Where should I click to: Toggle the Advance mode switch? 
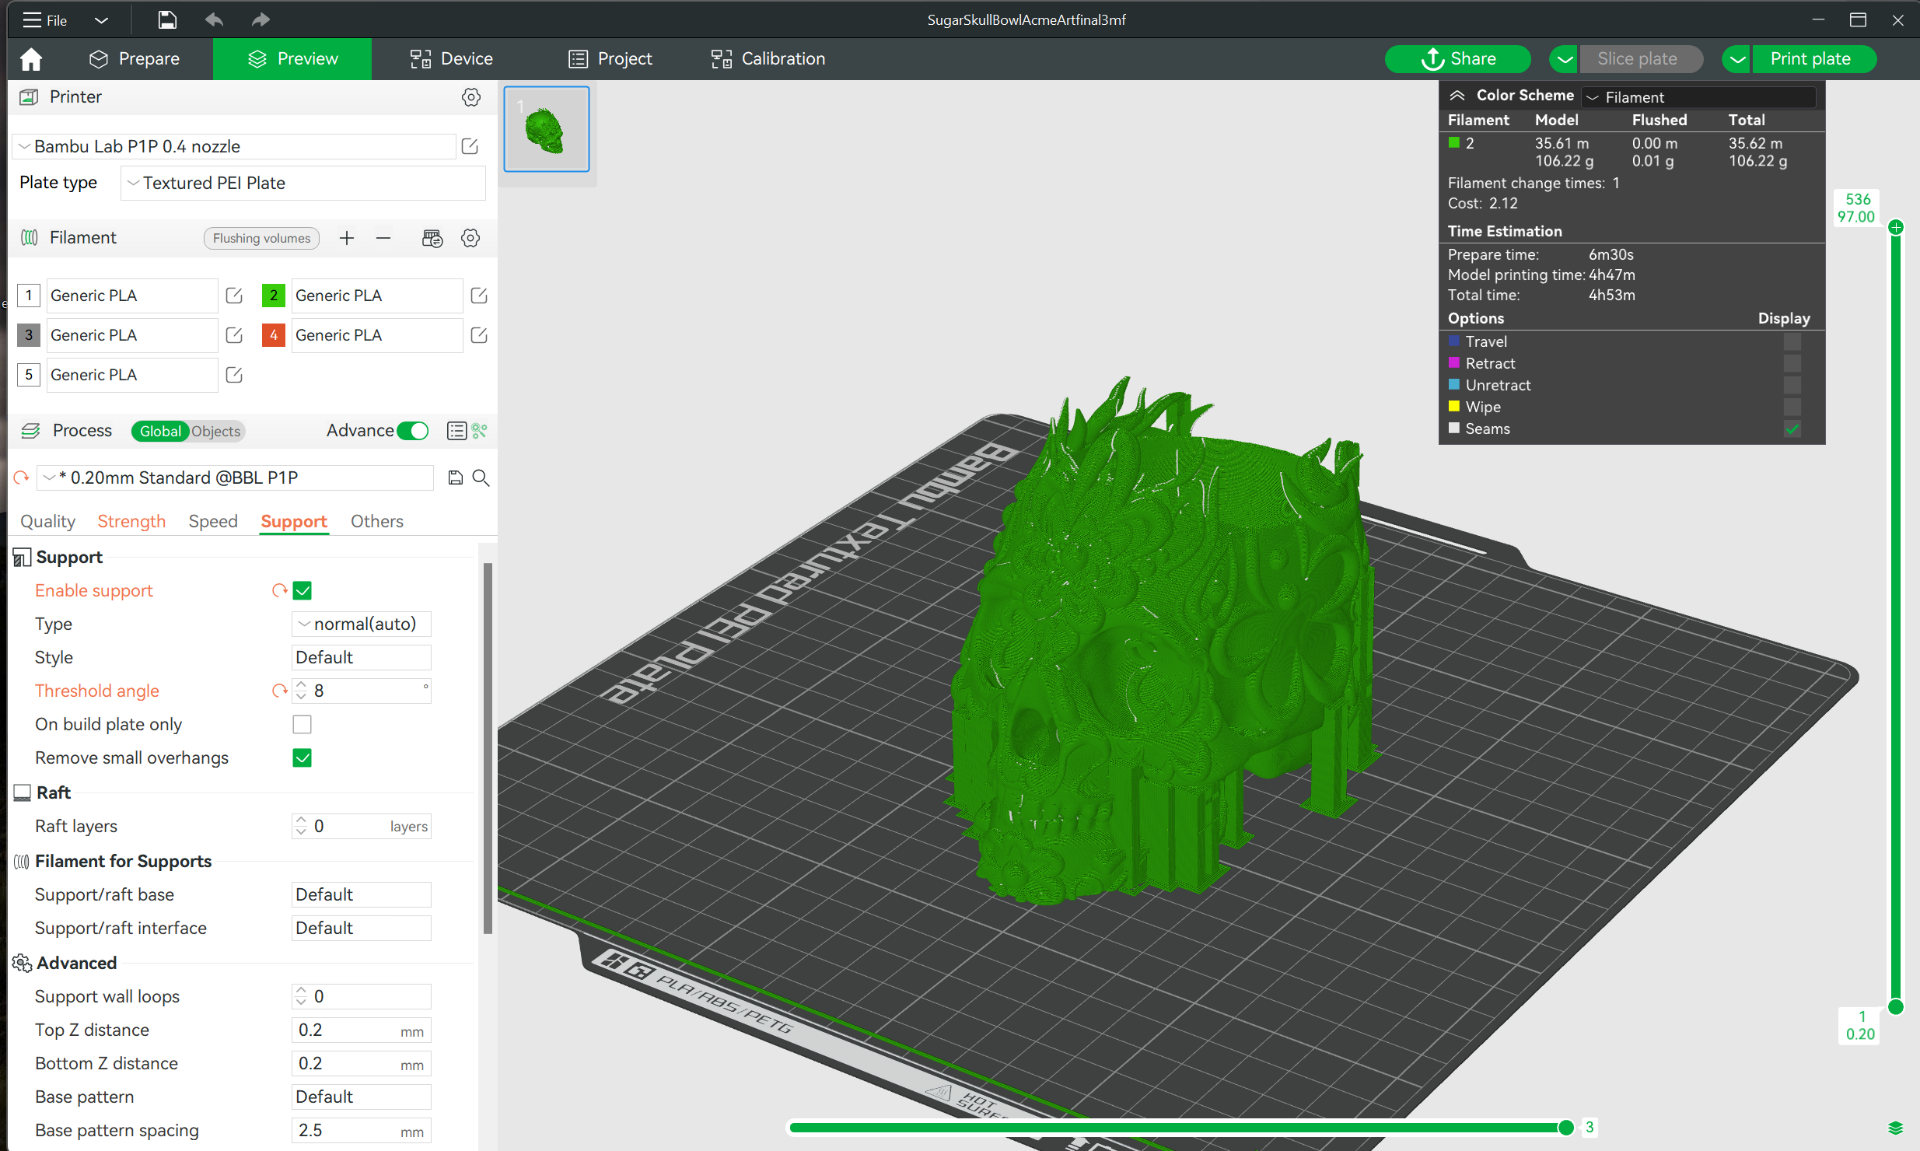click(412, 431)
